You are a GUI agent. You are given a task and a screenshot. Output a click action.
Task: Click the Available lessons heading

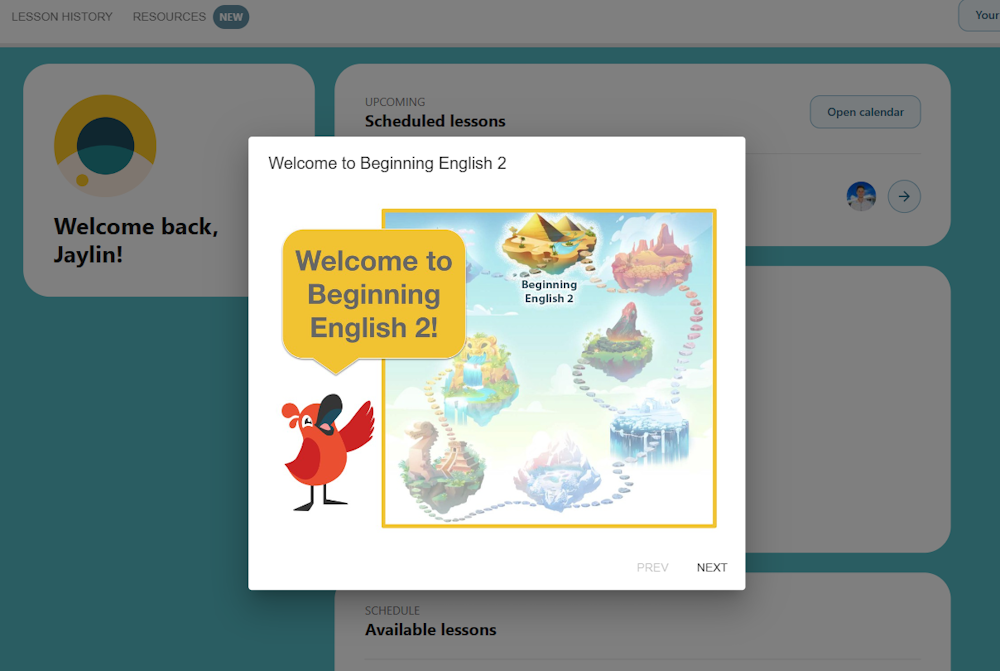point(430,630)
